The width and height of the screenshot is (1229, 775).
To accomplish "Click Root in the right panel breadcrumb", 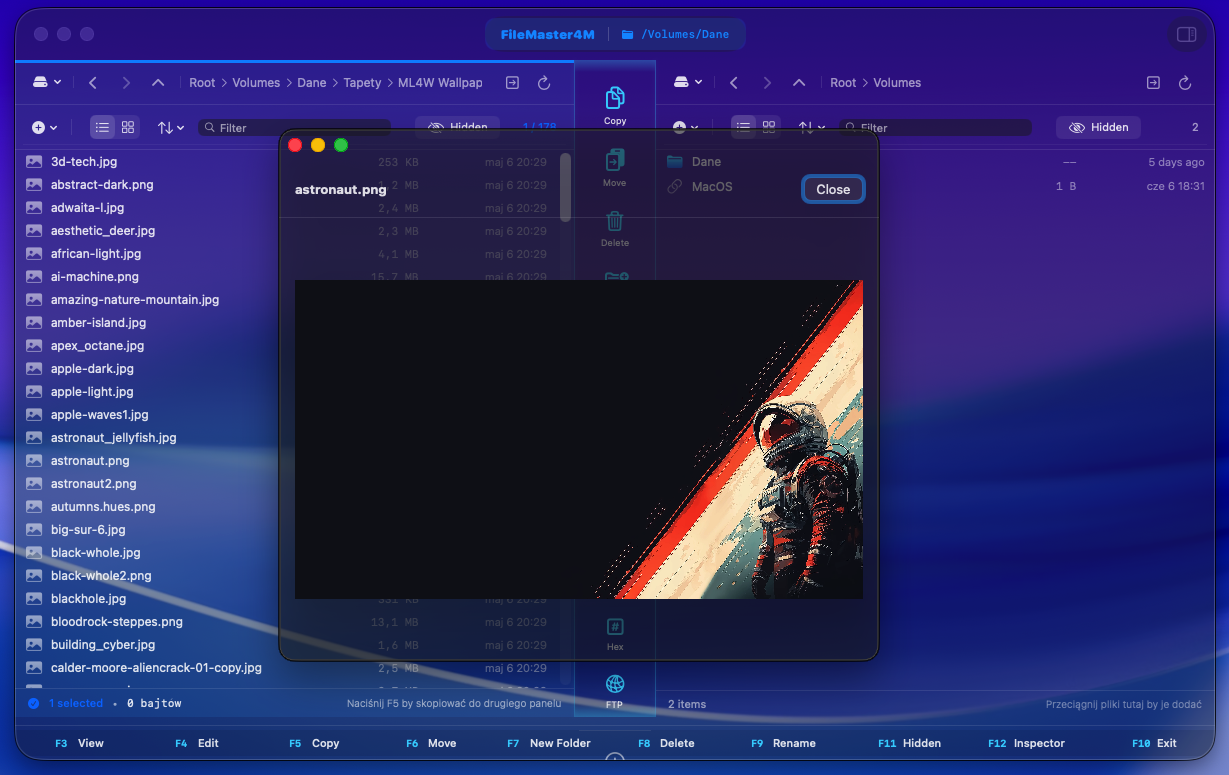I will [844, 83].
